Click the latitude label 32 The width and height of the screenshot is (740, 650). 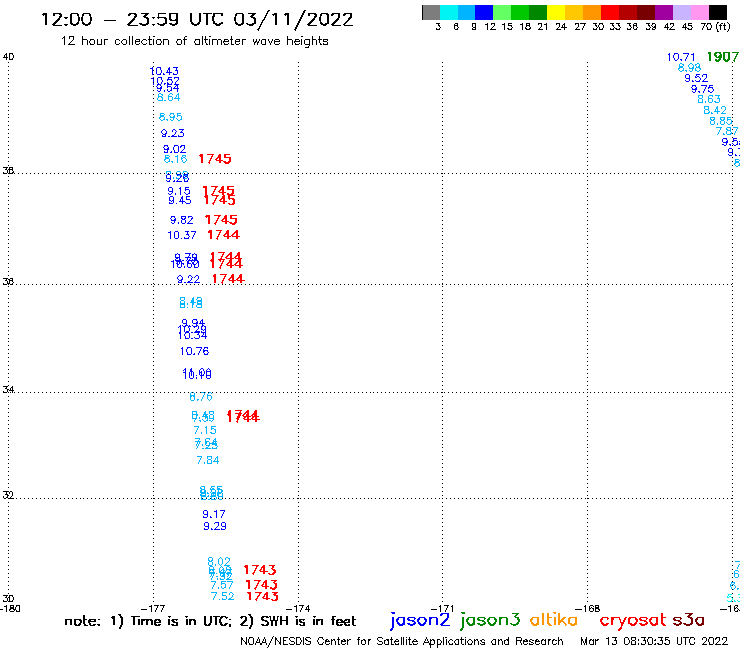8,495
